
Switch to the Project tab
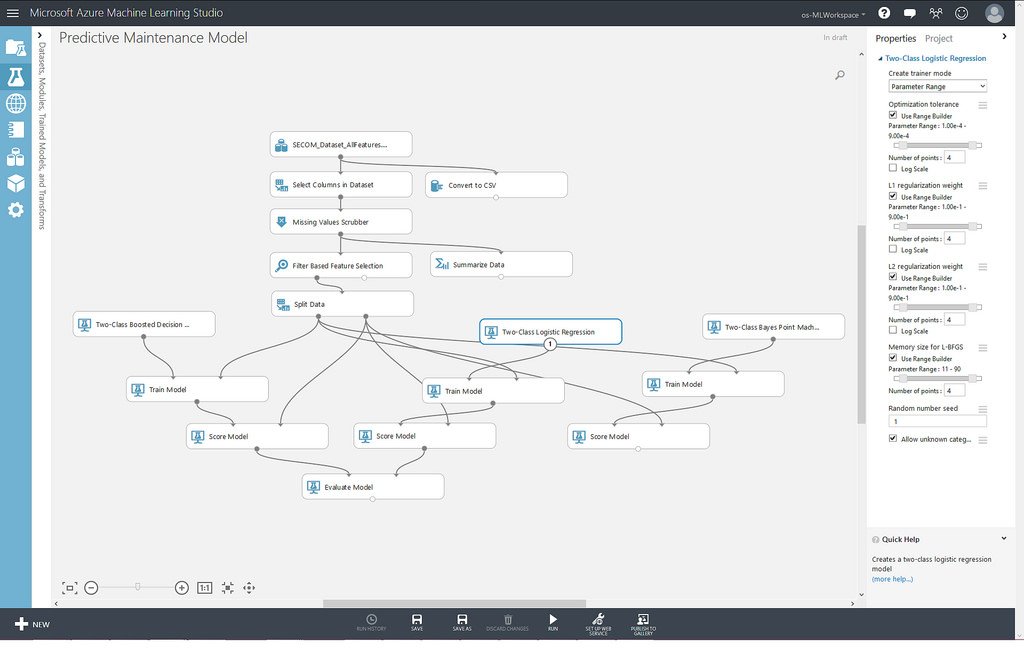pos(938,38)
